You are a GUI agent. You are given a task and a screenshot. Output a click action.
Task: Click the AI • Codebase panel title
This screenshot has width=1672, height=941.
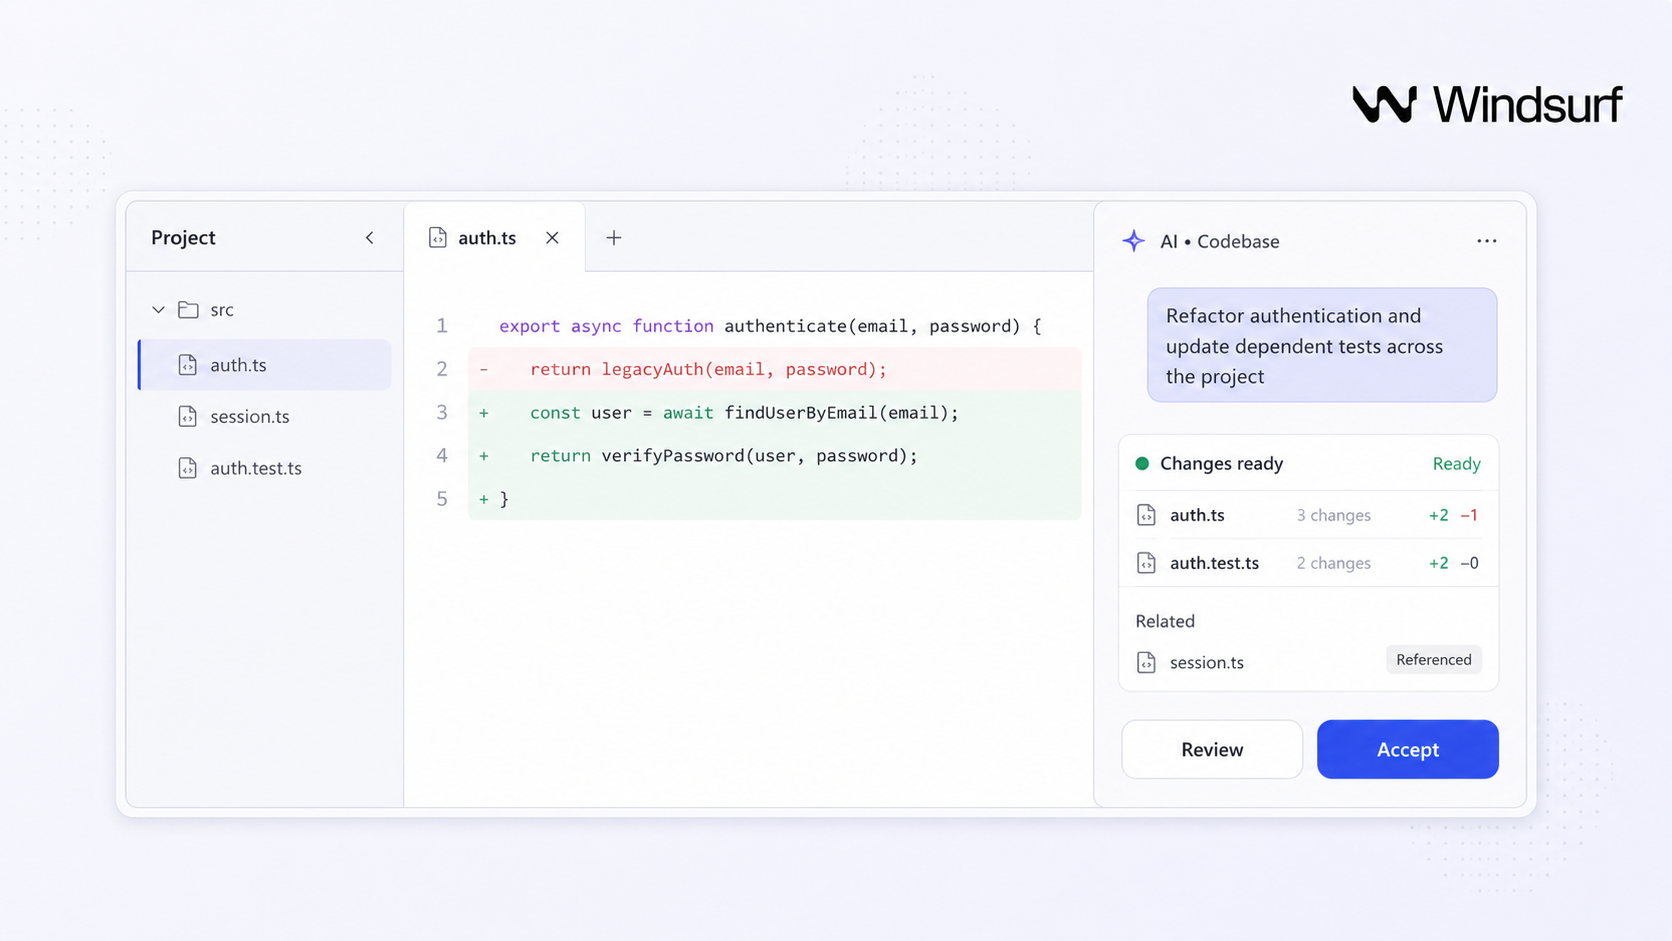[1219, 241]
